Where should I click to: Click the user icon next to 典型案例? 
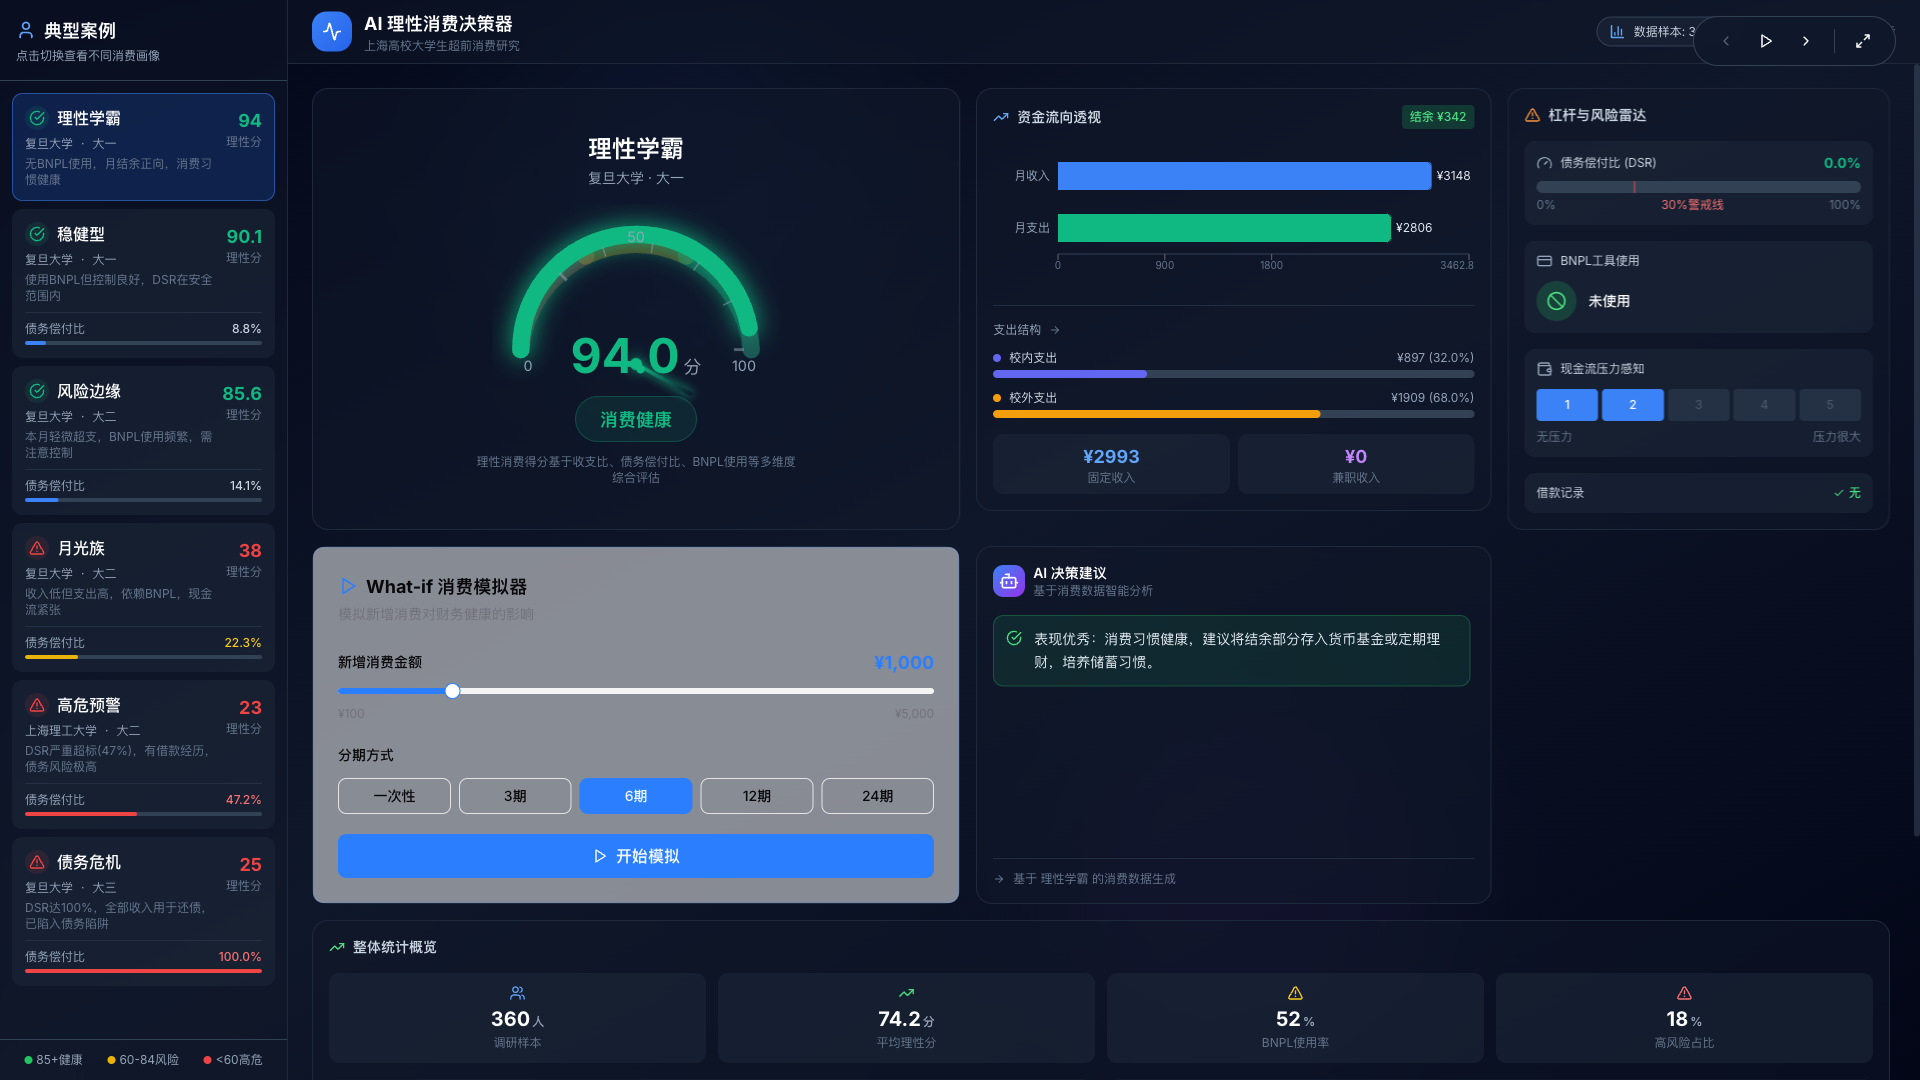(25, 30)
